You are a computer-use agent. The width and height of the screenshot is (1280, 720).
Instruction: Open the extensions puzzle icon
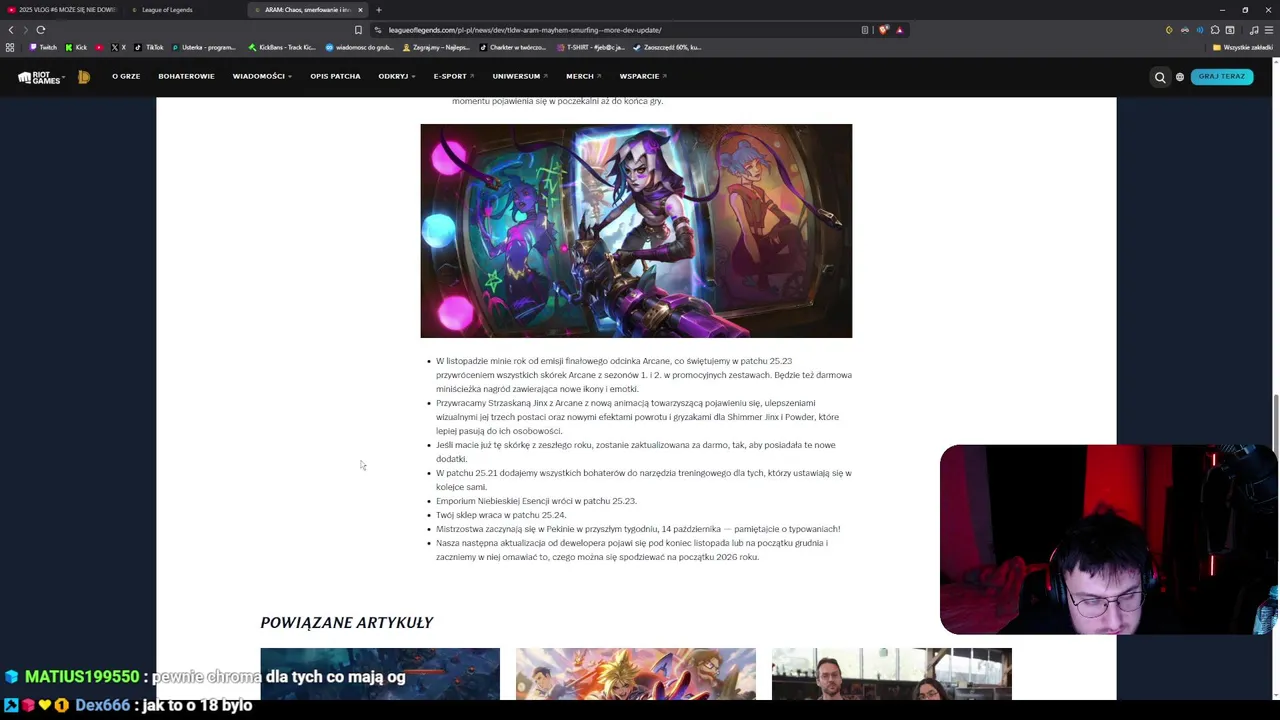(1215, 30)
